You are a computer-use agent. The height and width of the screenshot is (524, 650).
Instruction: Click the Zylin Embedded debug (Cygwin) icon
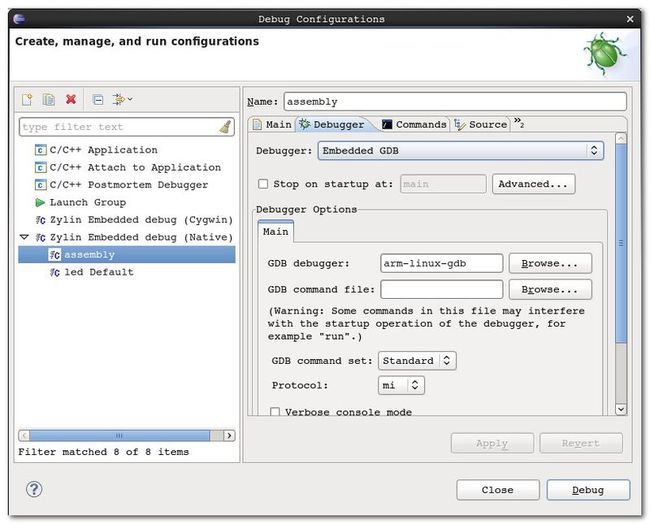[x=40, y=220]
